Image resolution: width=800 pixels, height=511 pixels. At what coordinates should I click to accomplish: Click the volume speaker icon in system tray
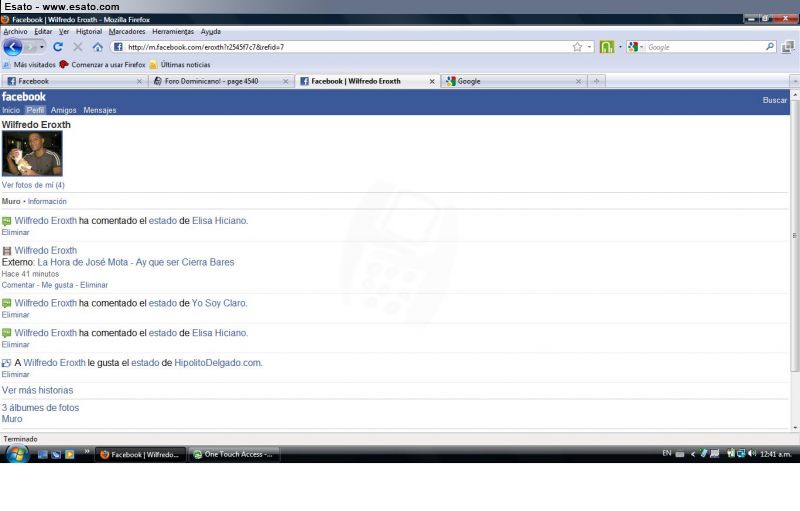[x=751, y=454]
